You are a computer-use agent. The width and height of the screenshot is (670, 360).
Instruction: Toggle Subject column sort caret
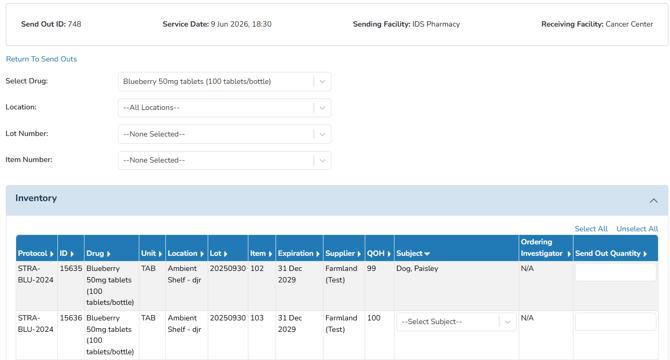point(427,254)
